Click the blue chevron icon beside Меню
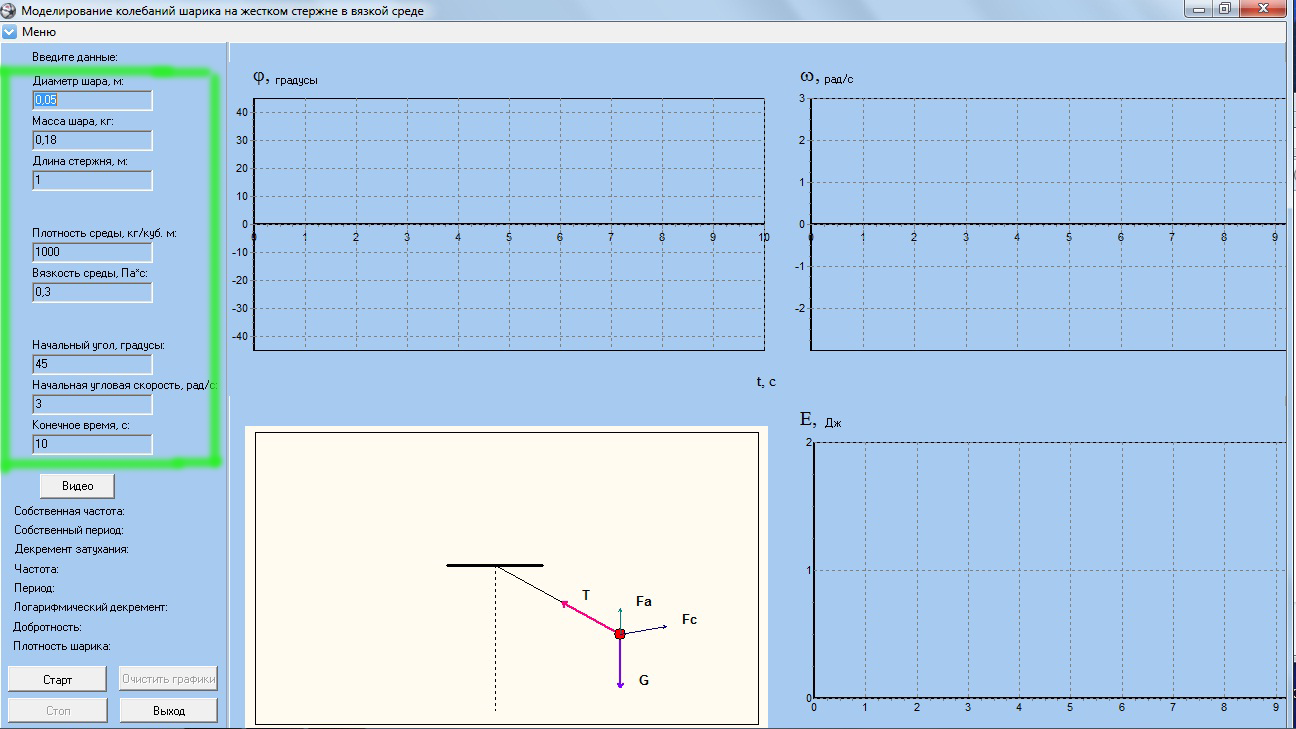This screenshot has height=729, width=1296. point(10,32)
